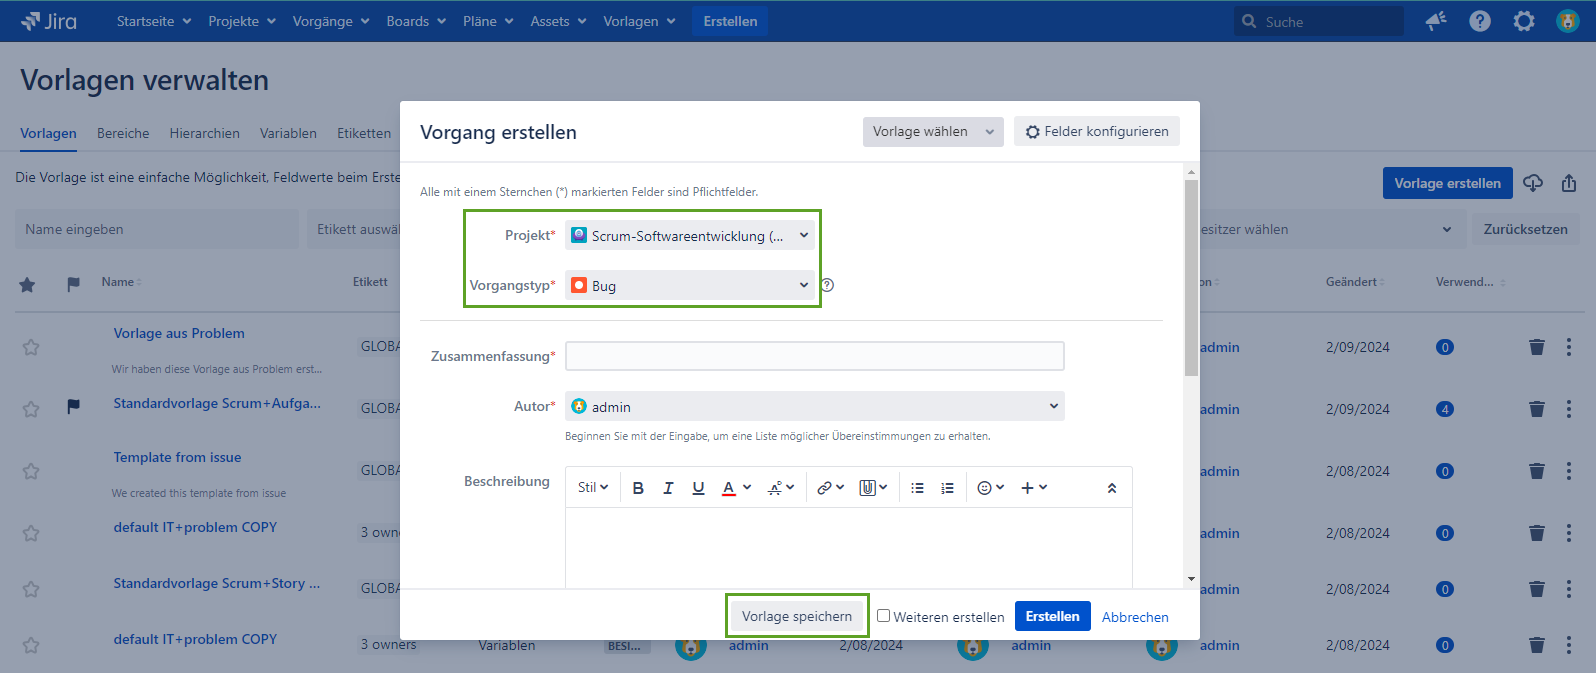Insert a bullet list in description
Viewport: 1596px width, 673px height.
(917, 488)
